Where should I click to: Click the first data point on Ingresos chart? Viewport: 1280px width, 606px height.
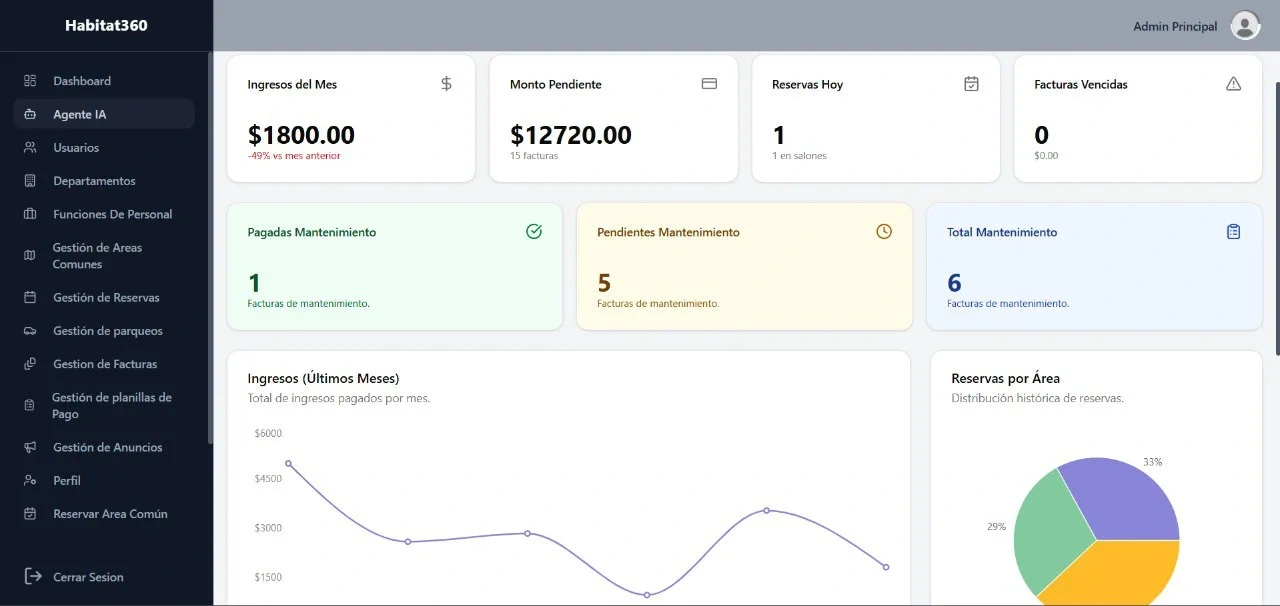point(288,464)
